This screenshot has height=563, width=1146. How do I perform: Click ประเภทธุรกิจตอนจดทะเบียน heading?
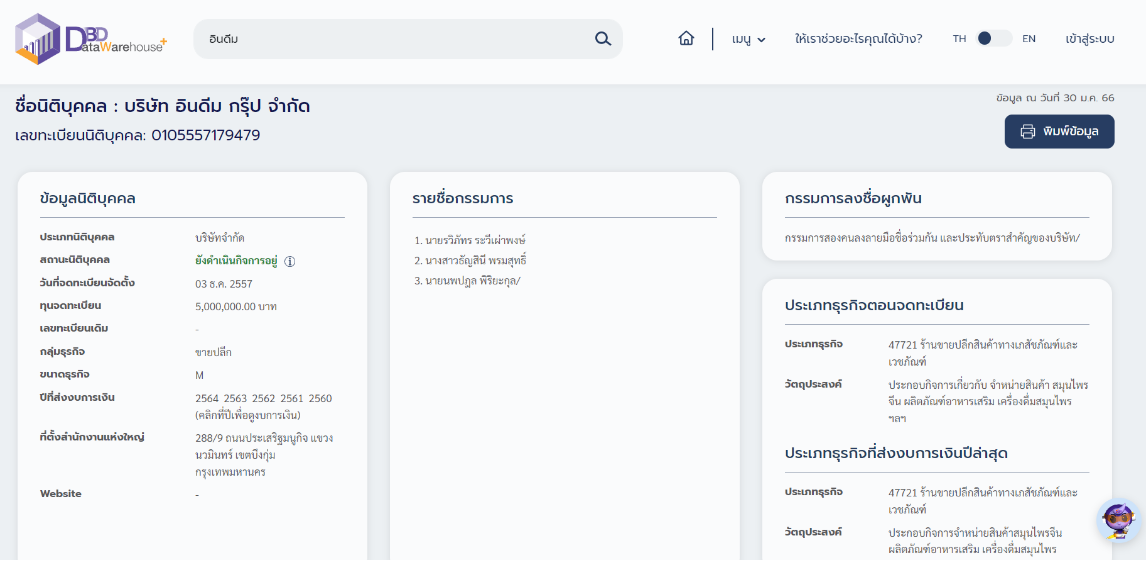point(874,305)
